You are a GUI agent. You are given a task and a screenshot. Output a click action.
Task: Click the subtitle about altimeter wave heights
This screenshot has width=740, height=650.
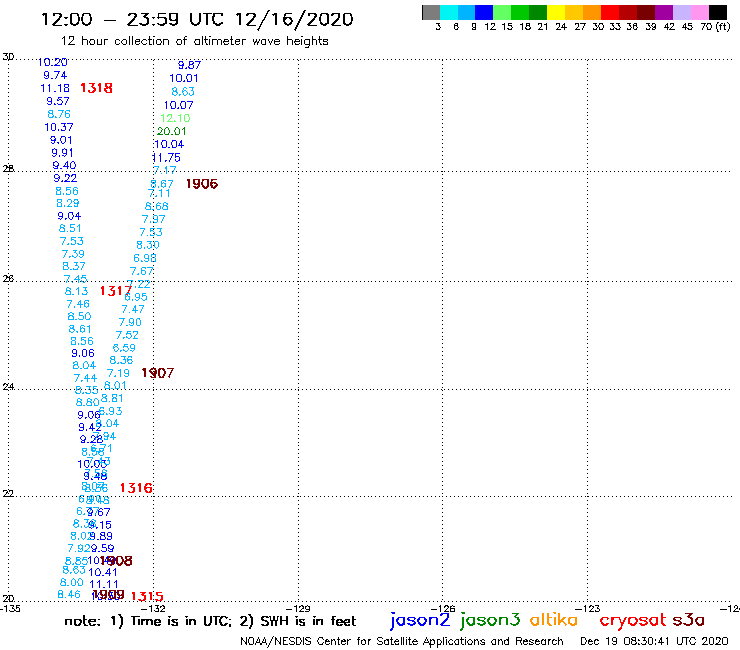click(x=195, y=42)
